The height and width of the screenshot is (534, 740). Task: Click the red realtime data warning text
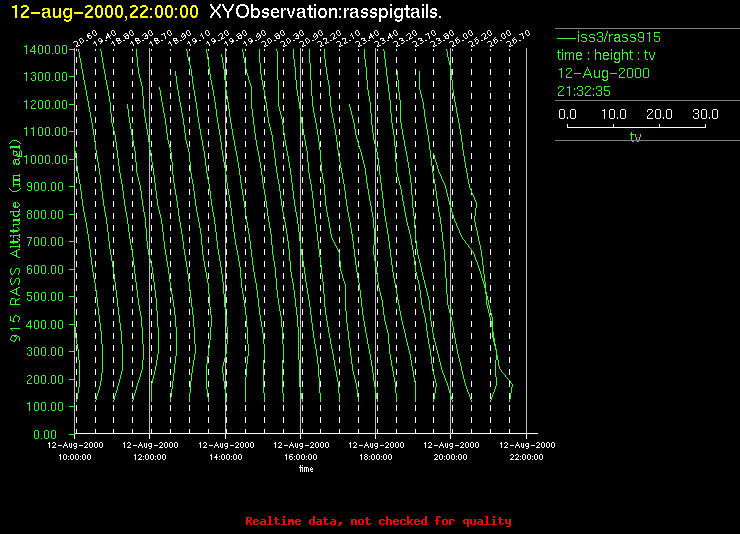click(378, 521)
